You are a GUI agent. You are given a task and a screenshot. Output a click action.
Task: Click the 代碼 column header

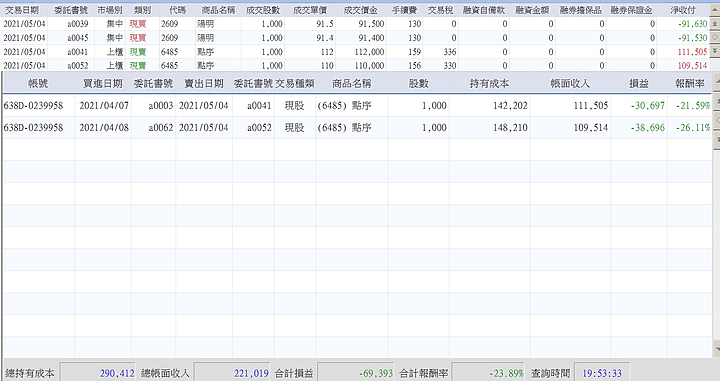[177, 10]
